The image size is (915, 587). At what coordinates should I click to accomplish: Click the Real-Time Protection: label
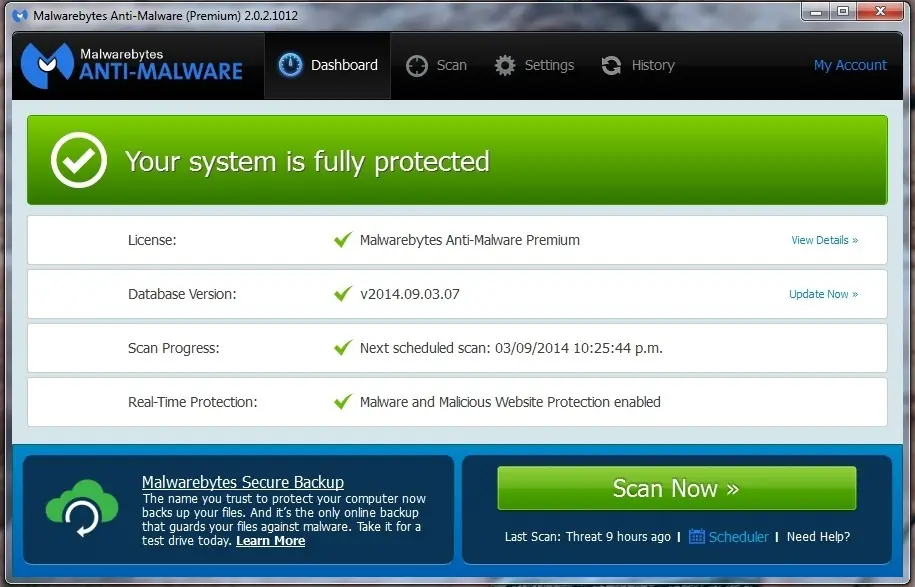[193, 402]
